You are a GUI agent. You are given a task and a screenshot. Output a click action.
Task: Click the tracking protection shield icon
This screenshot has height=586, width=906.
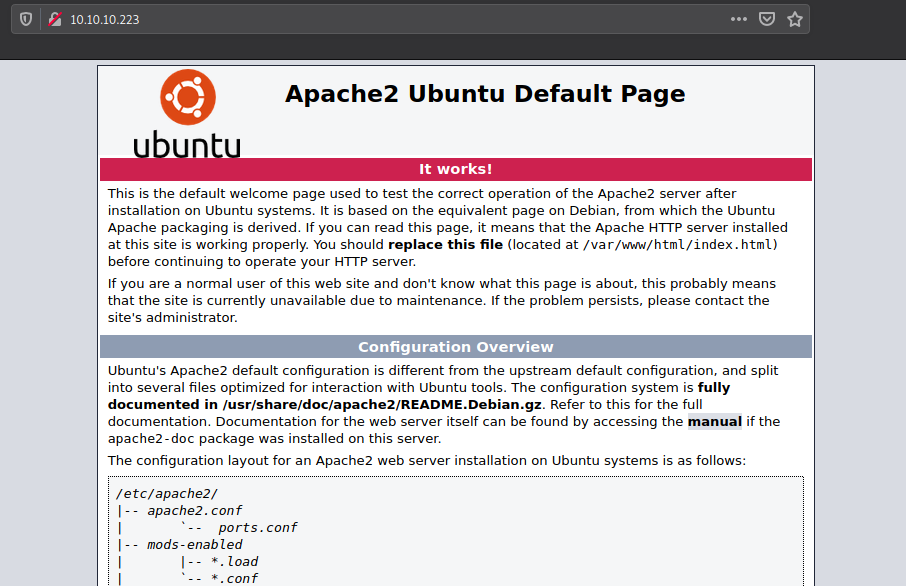click(x=25, y=19)
